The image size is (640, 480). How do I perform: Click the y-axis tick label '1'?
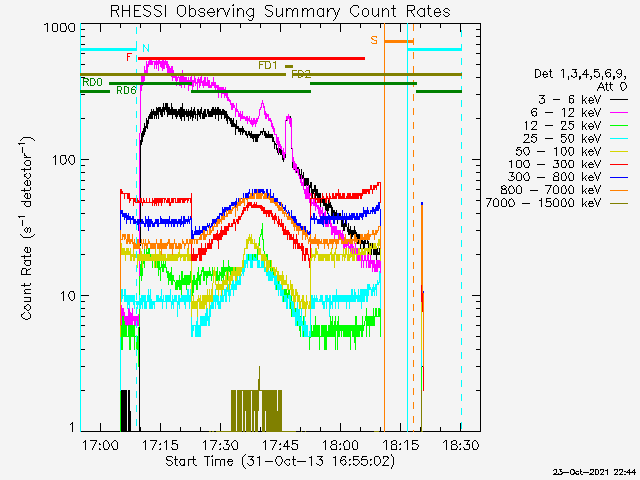[72, 427]
